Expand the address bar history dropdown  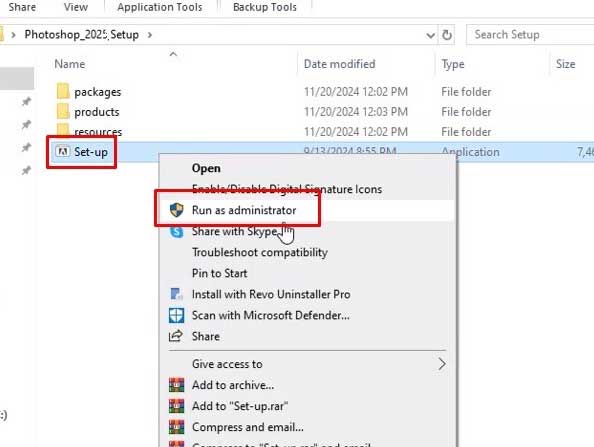point(430,35)
